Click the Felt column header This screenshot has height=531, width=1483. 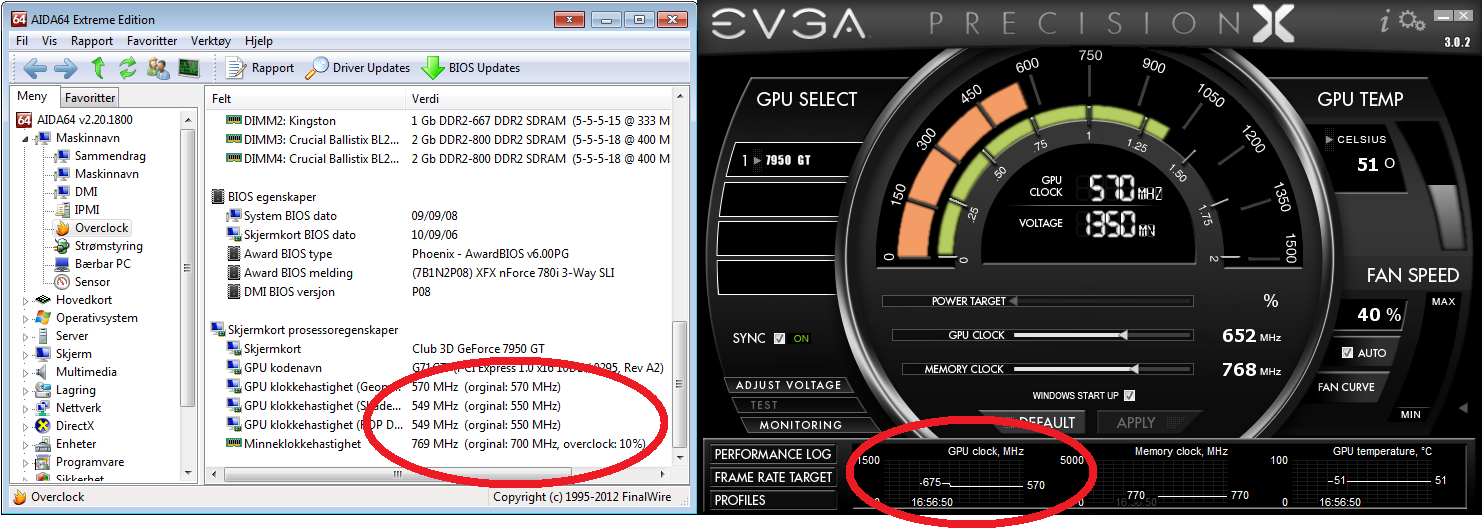point(307,99)
